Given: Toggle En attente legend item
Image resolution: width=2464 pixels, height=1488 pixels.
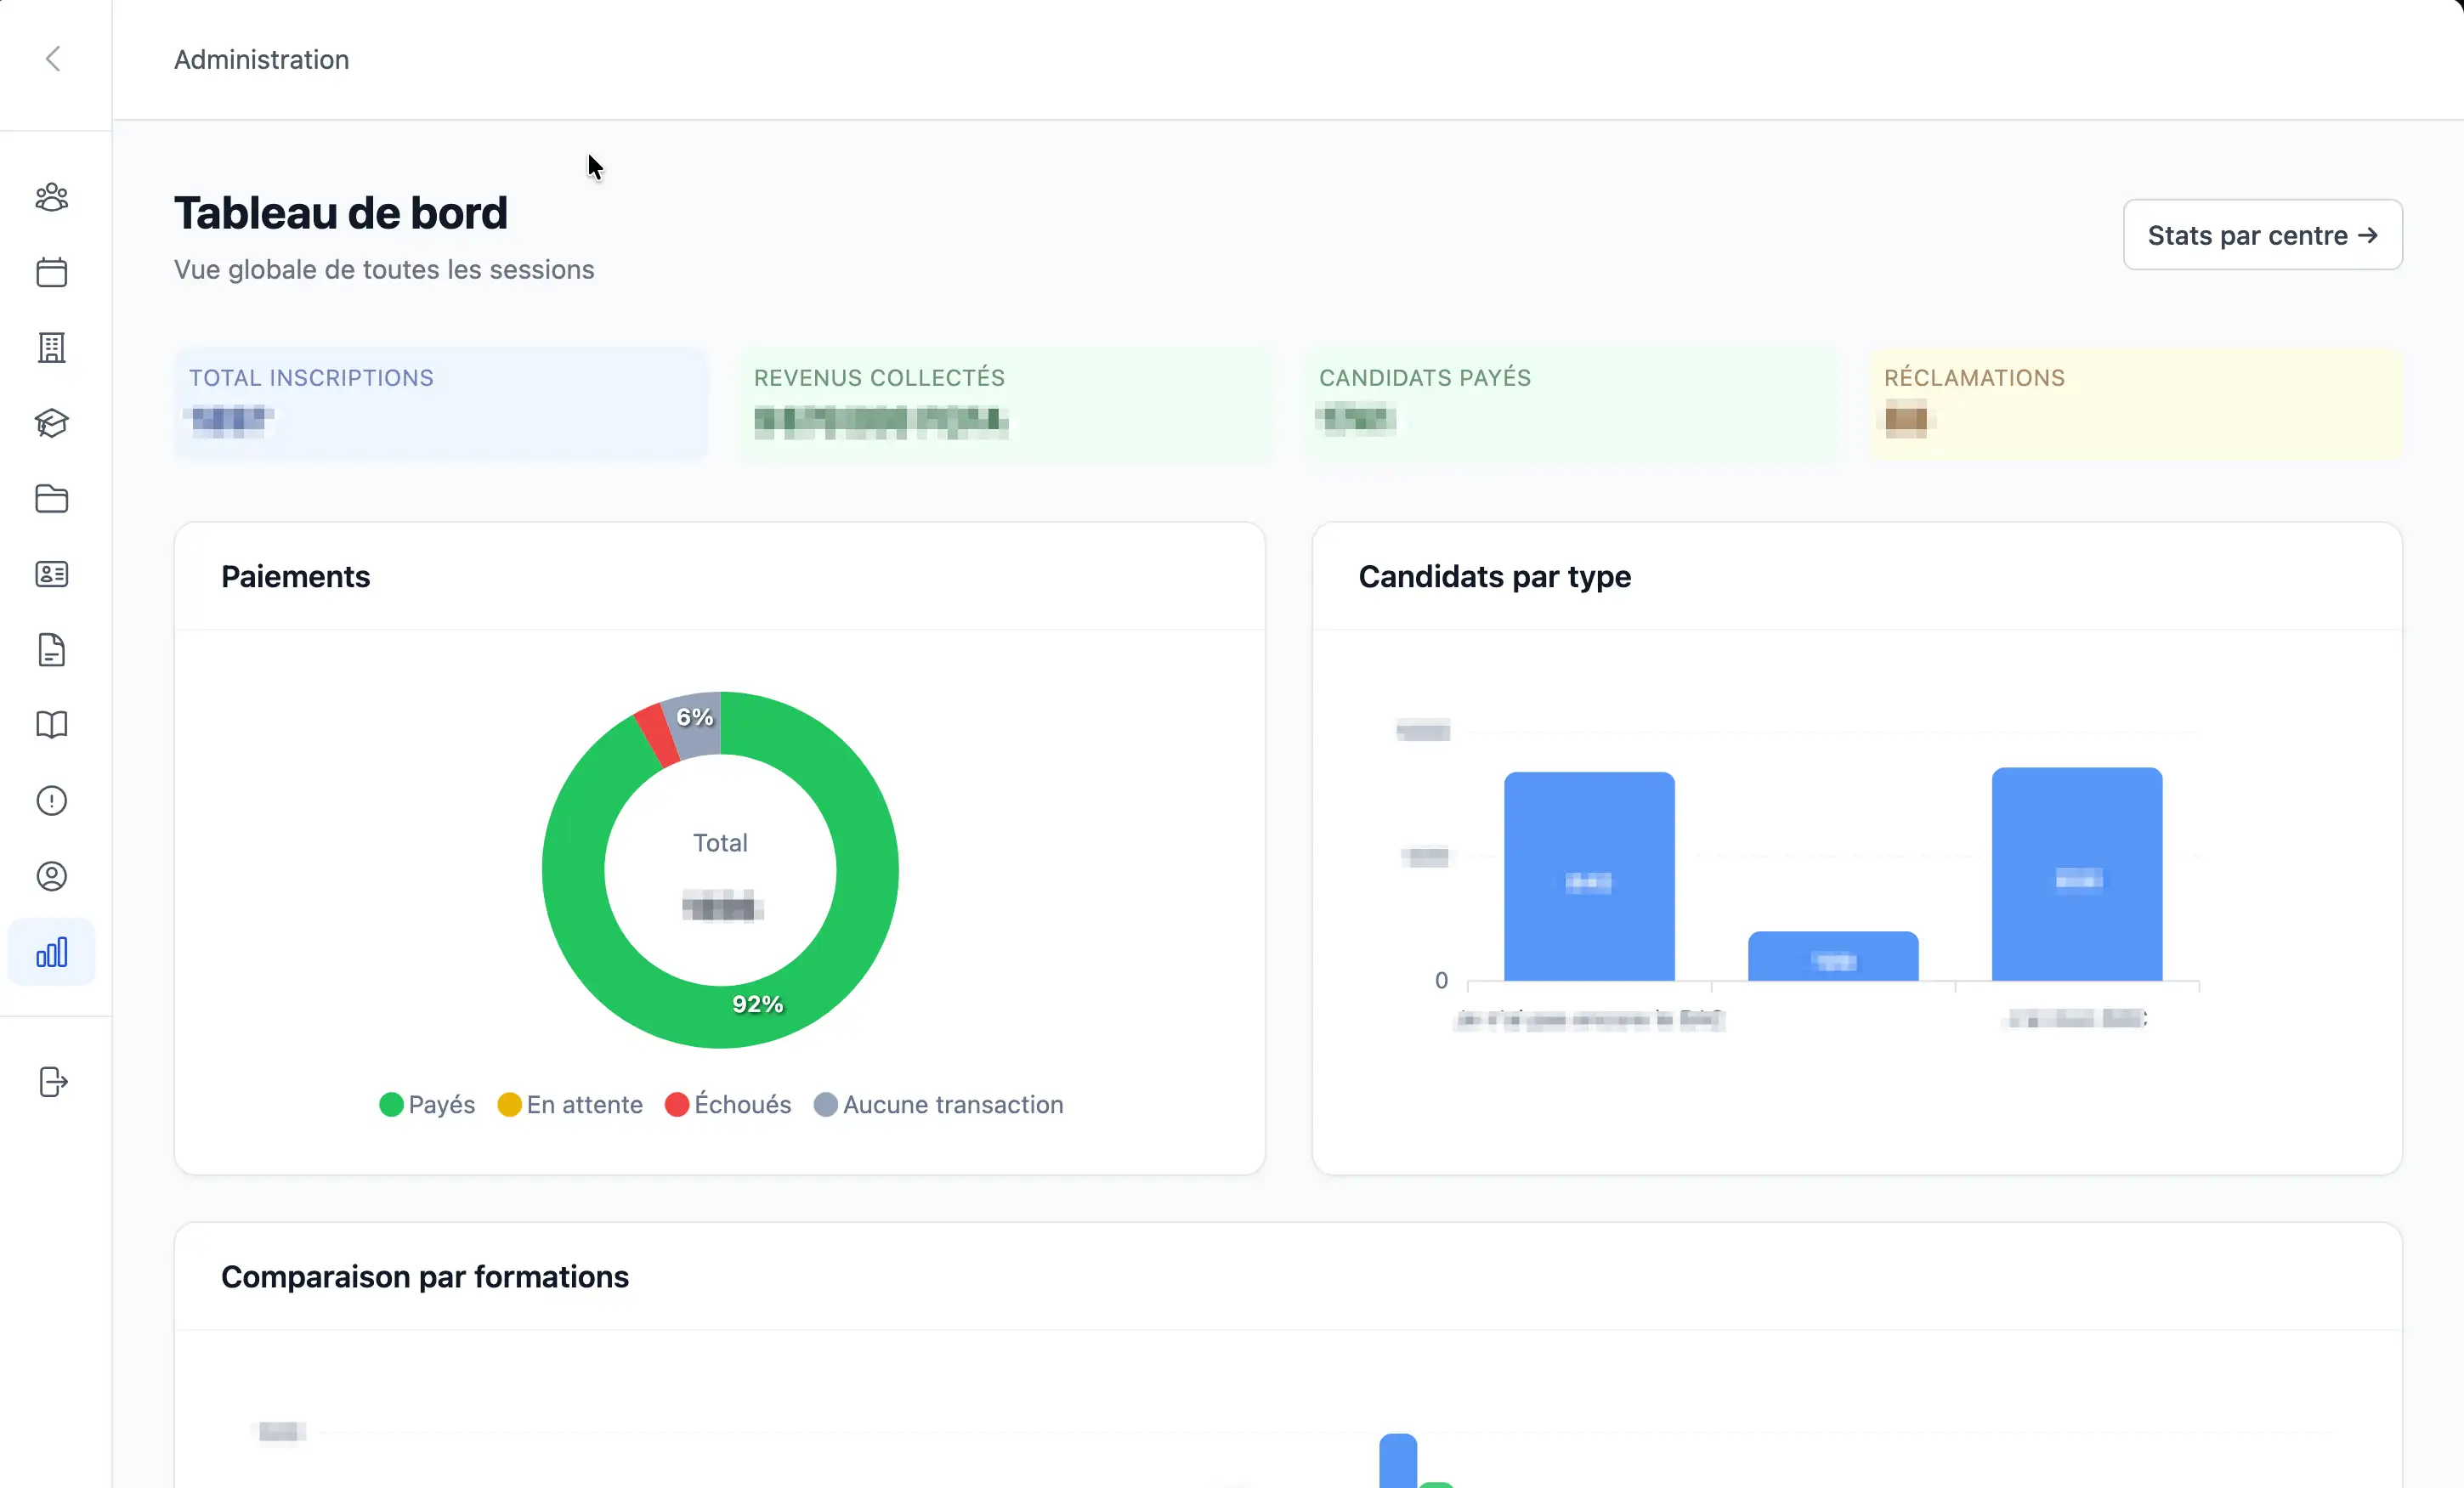Looking at the screenshot, I should (570, 1104).
